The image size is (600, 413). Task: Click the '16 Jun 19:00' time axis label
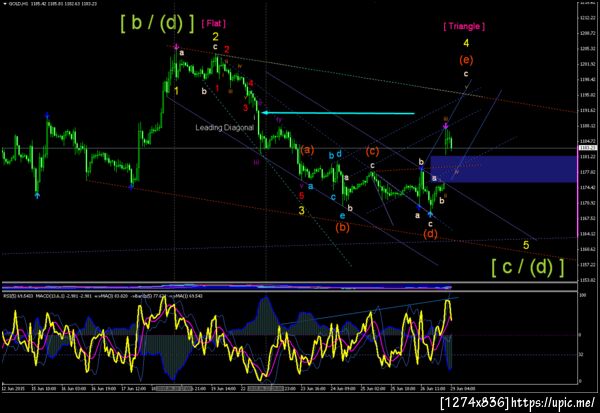click(104, 389)
